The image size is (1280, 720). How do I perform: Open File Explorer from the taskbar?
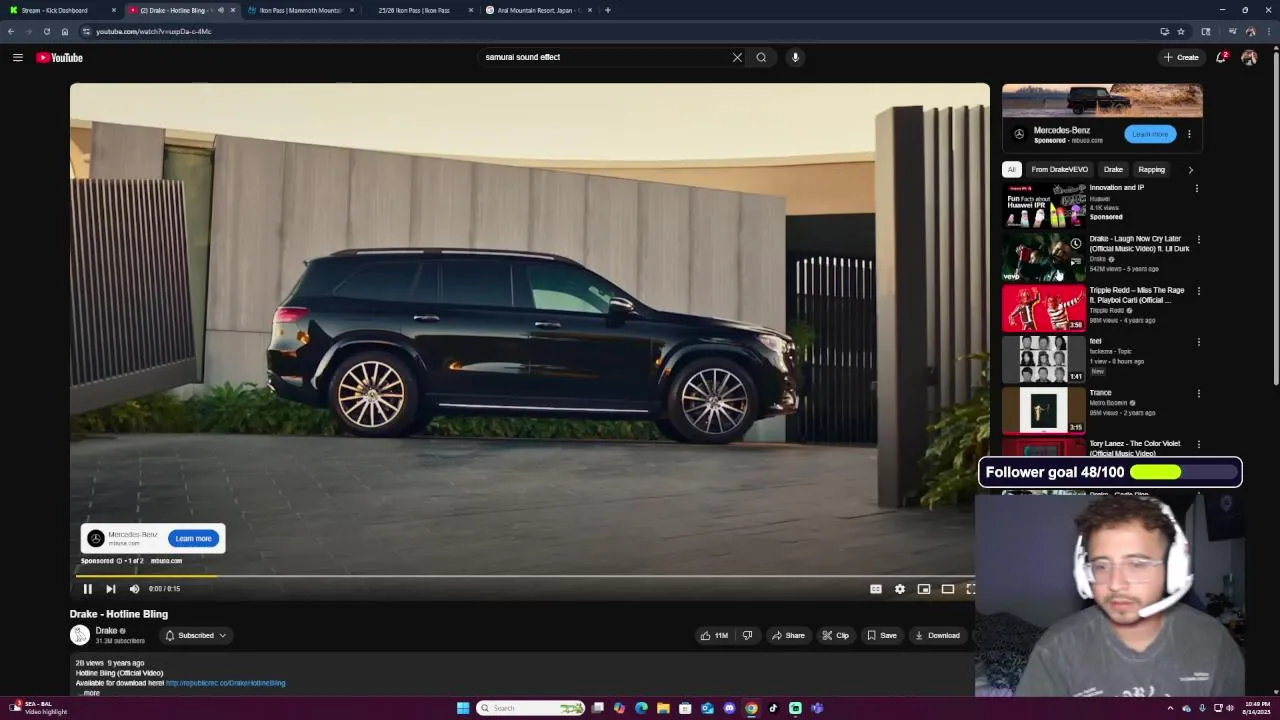pyautogui.click(x=663, y=708)
